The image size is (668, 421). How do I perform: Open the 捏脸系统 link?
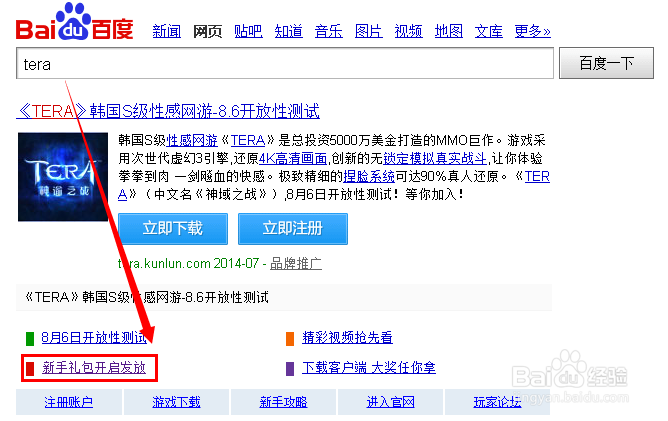(x=369, y=176)
